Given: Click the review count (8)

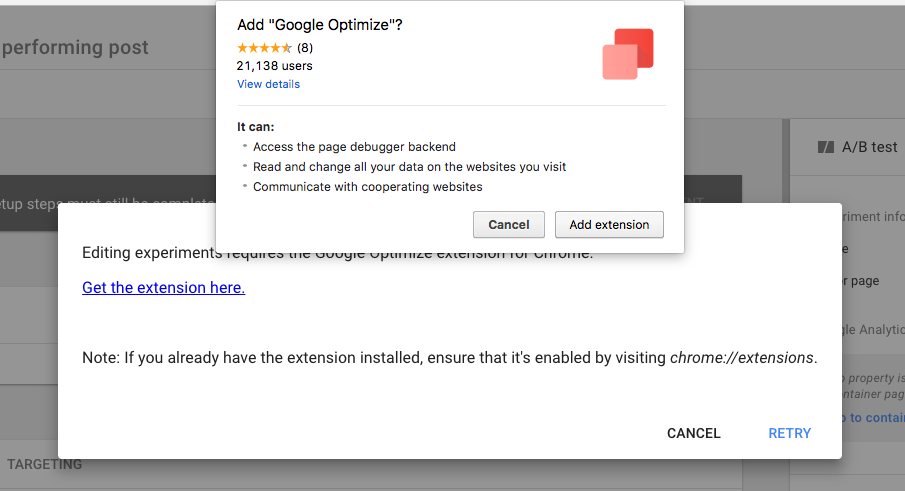Looking at the screenshot, I should point(305,48).
